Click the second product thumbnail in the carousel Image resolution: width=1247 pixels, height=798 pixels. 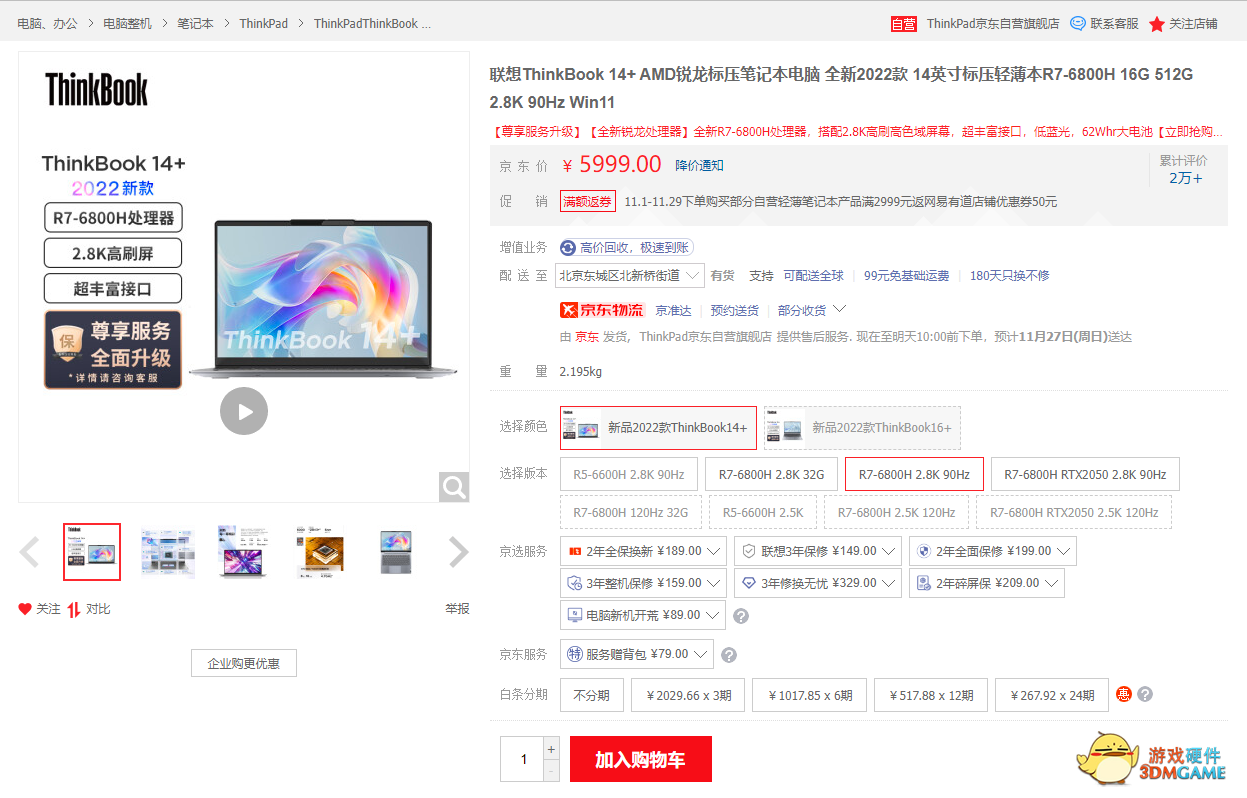[x=167, y=552]
